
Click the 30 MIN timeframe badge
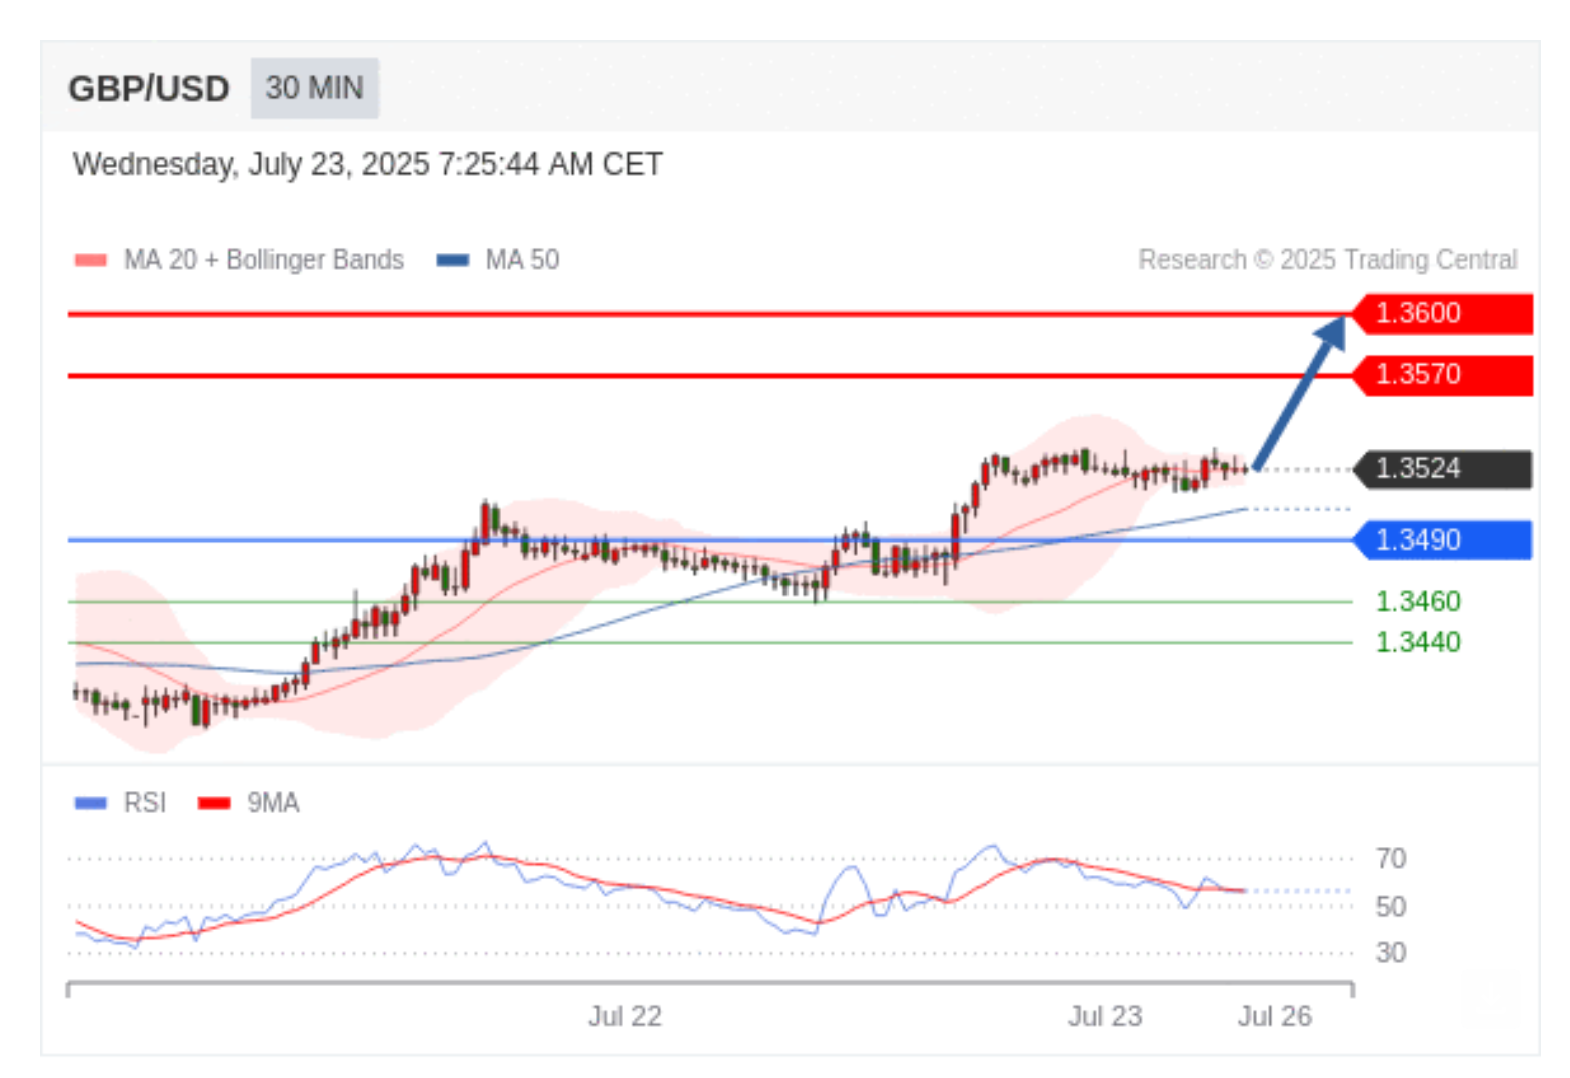(x=314, y=88)
